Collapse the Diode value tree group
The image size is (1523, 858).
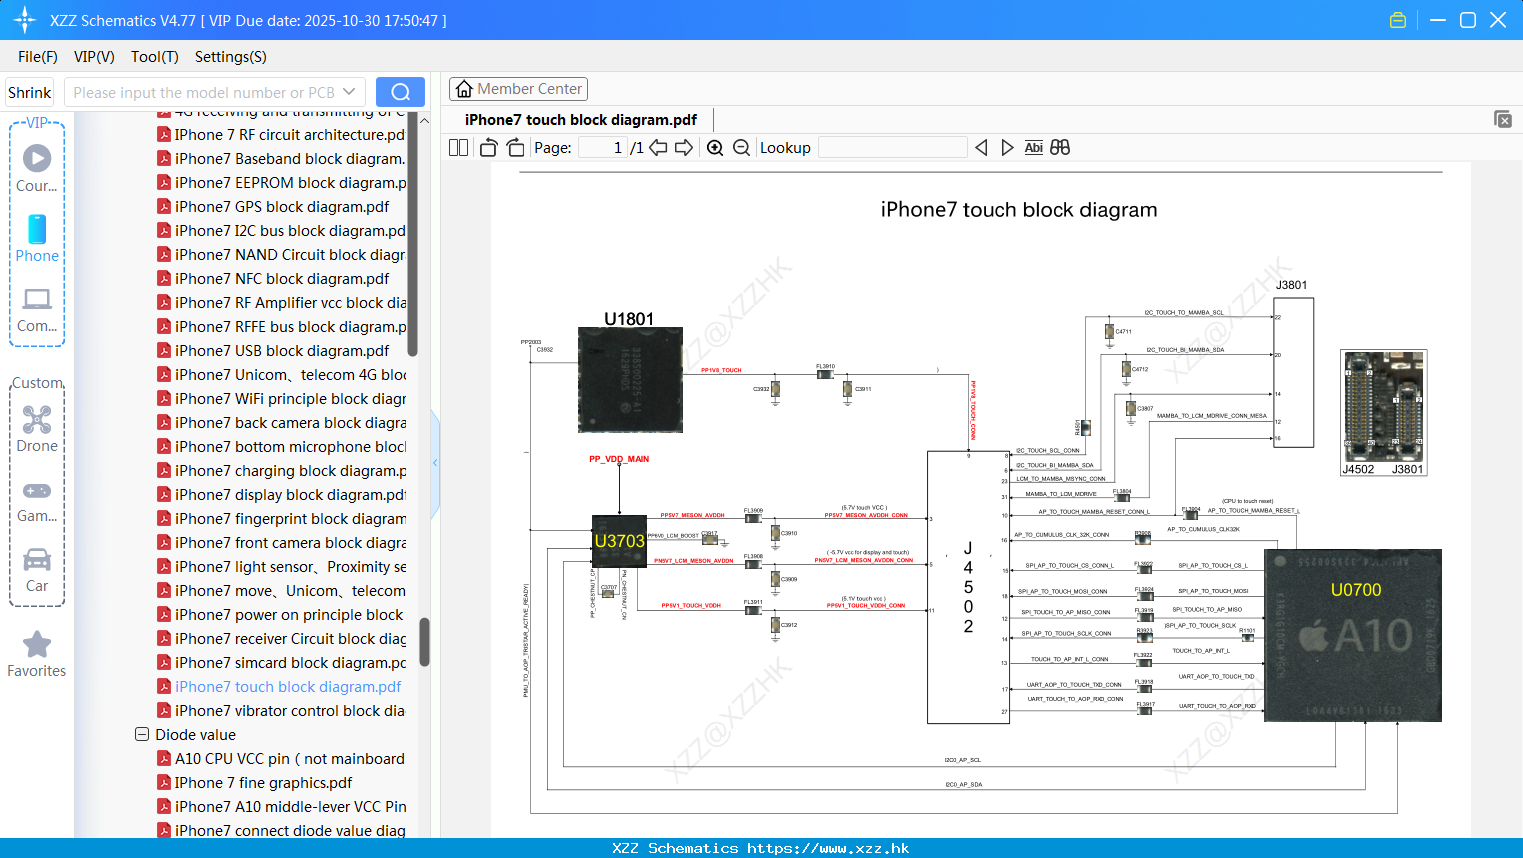click(142, 734)
